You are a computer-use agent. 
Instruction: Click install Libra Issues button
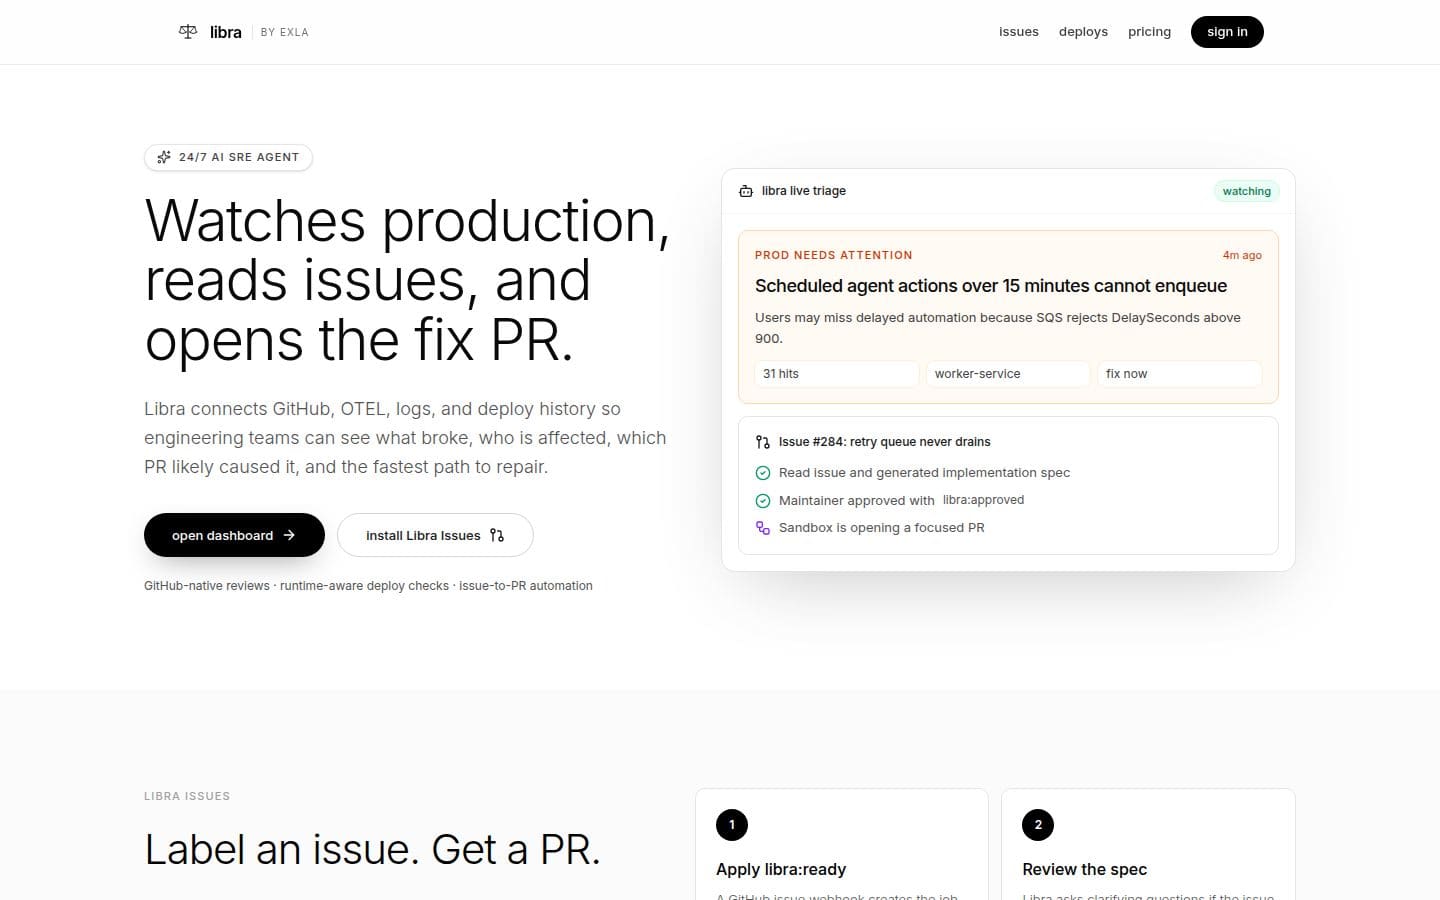pyautogui.click(x=435, y=535)
